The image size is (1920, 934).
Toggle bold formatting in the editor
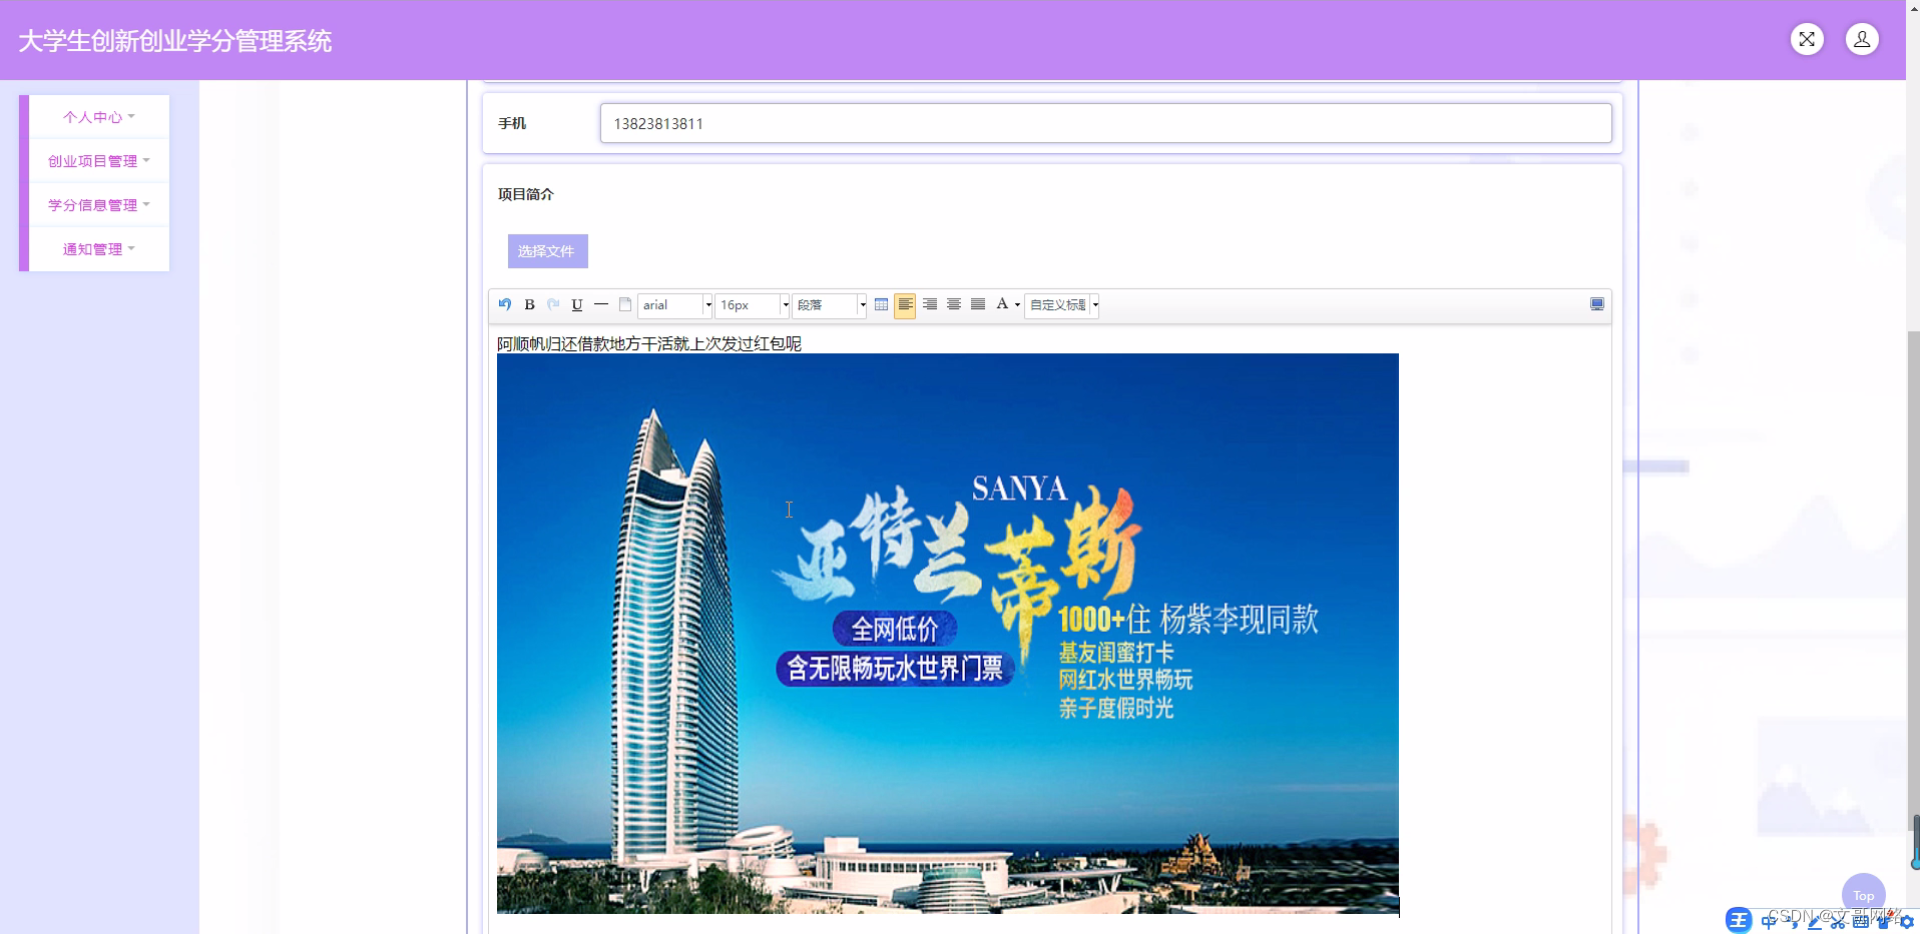pos(530,305)
